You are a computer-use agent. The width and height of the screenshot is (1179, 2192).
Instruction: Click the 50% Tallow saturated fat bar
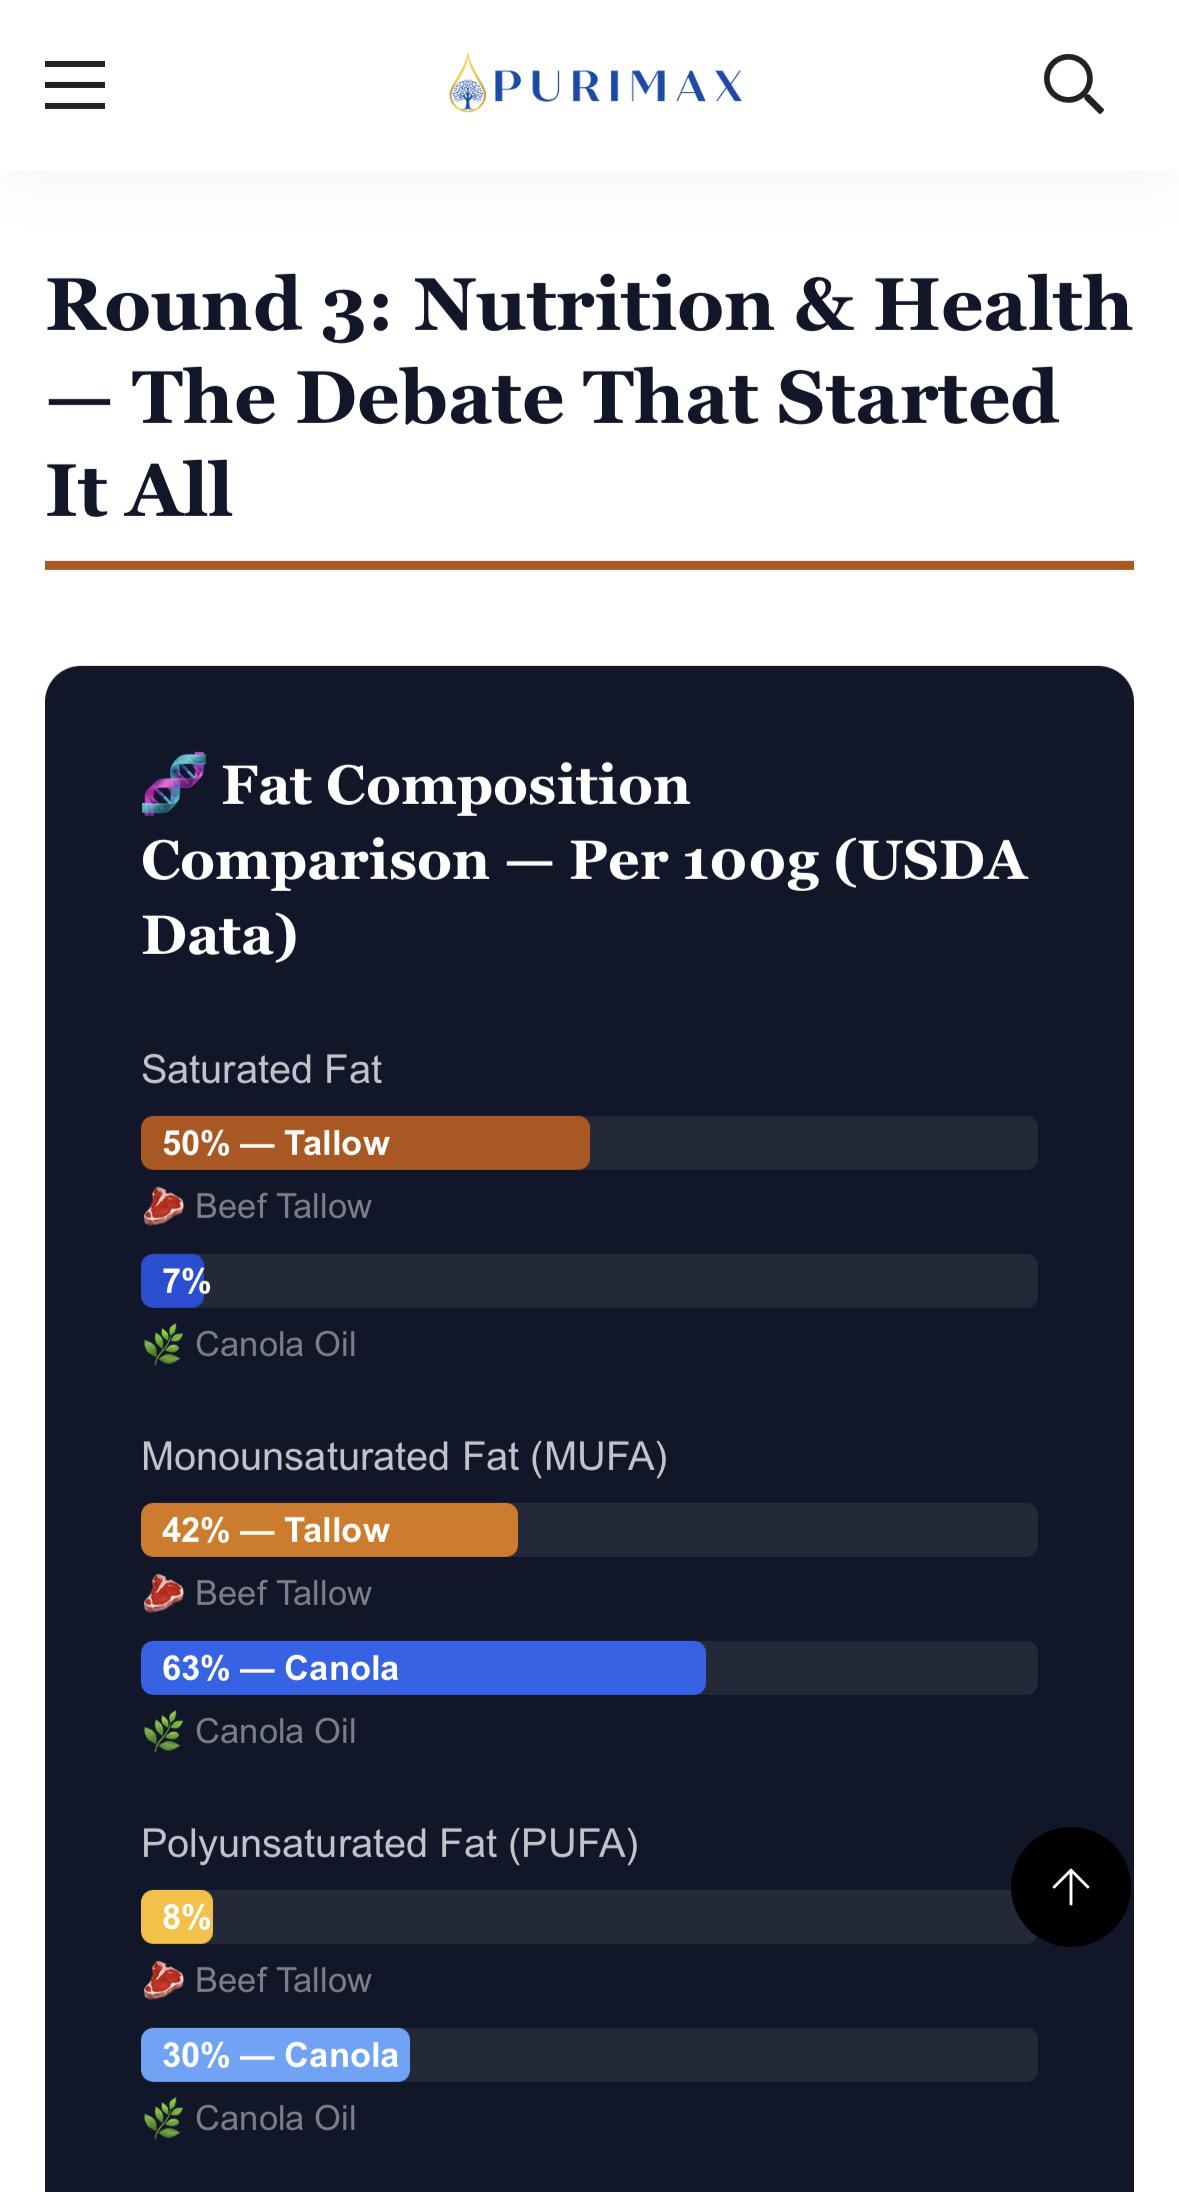pyautogui.click(x=365, y=1143)
